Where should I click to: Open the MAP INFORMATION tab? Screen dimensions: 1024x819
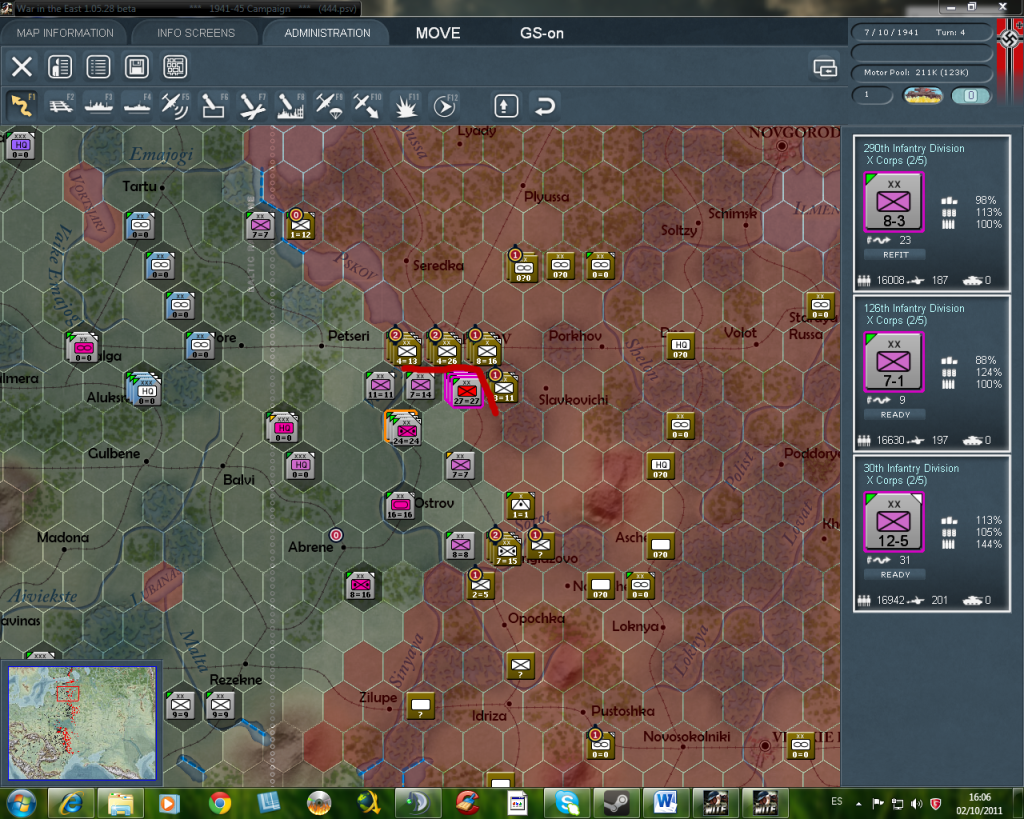pos(65,33)
